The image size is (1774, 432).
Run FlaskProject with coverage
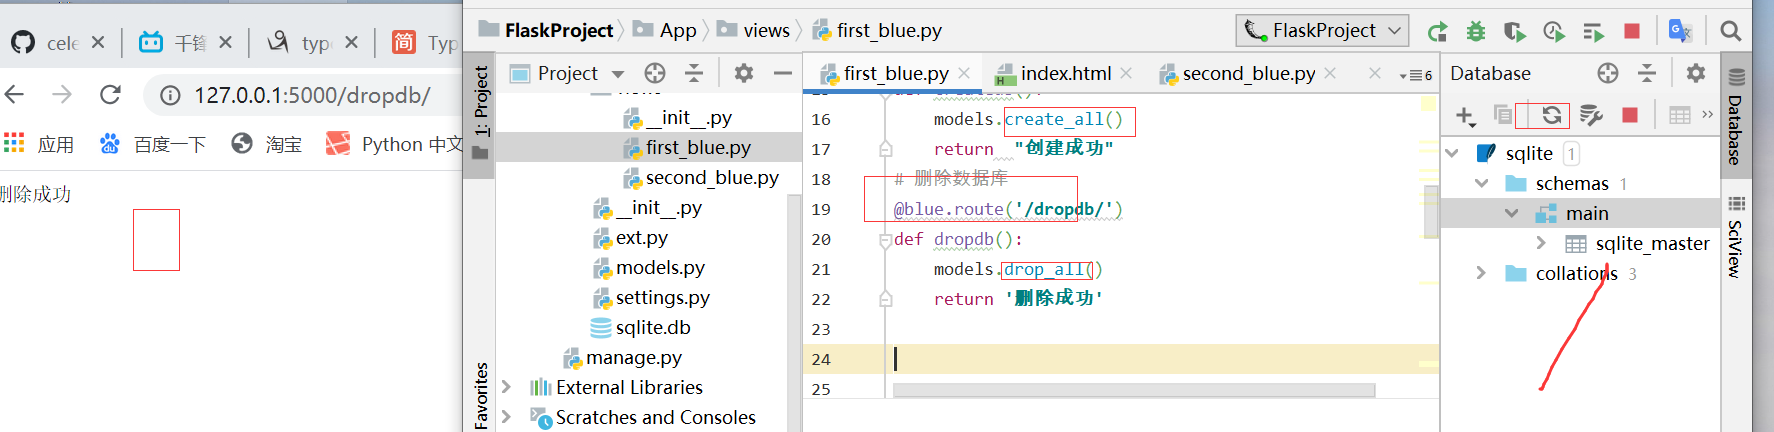coord(1515,32)
